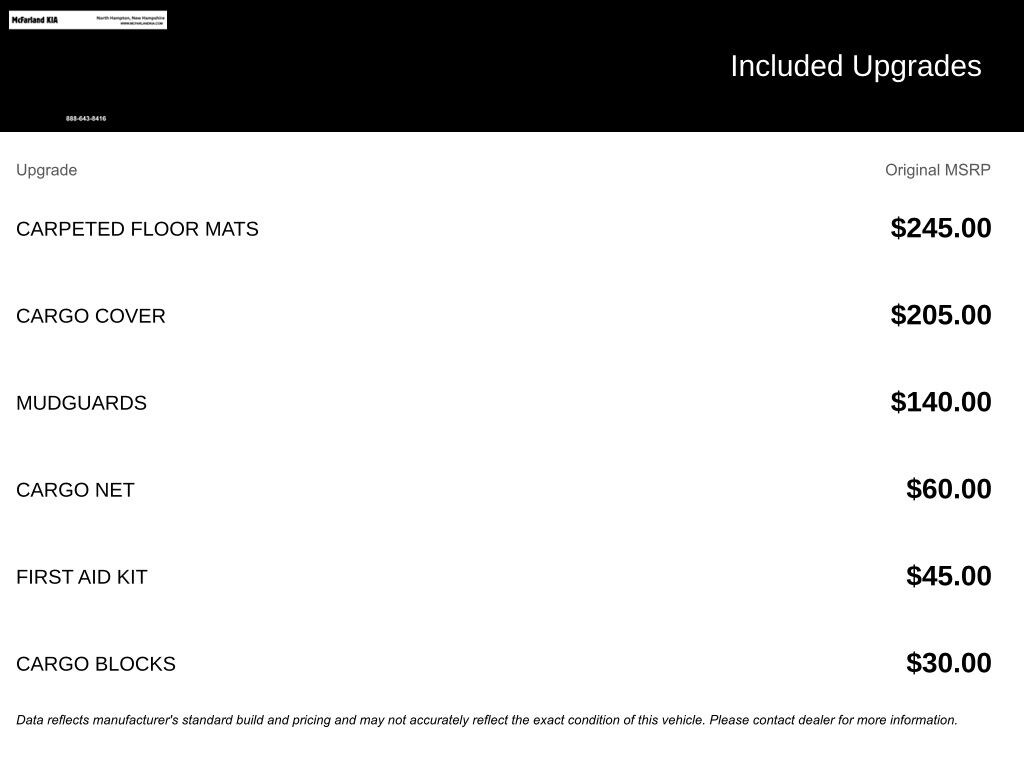Click the $205.00 price

pyautogui.click(x=940, y=315)
